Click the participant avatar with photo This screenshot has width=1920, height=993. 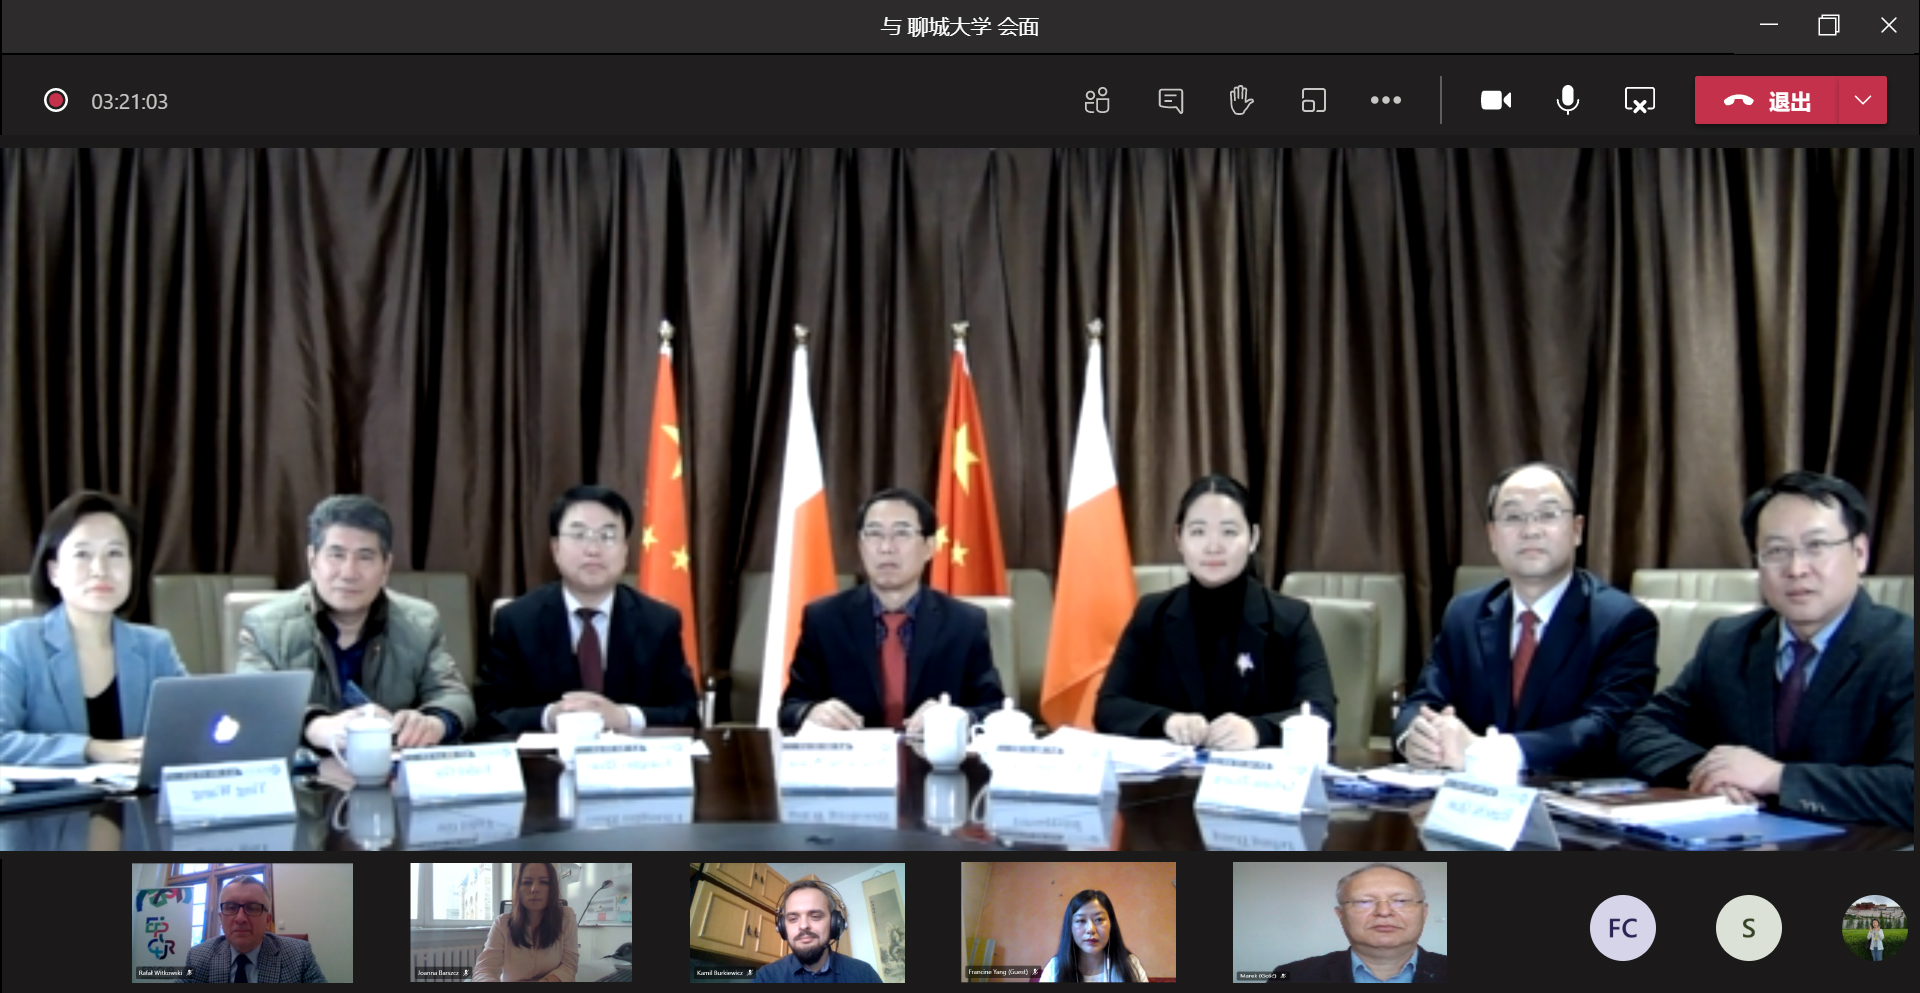1874,928
